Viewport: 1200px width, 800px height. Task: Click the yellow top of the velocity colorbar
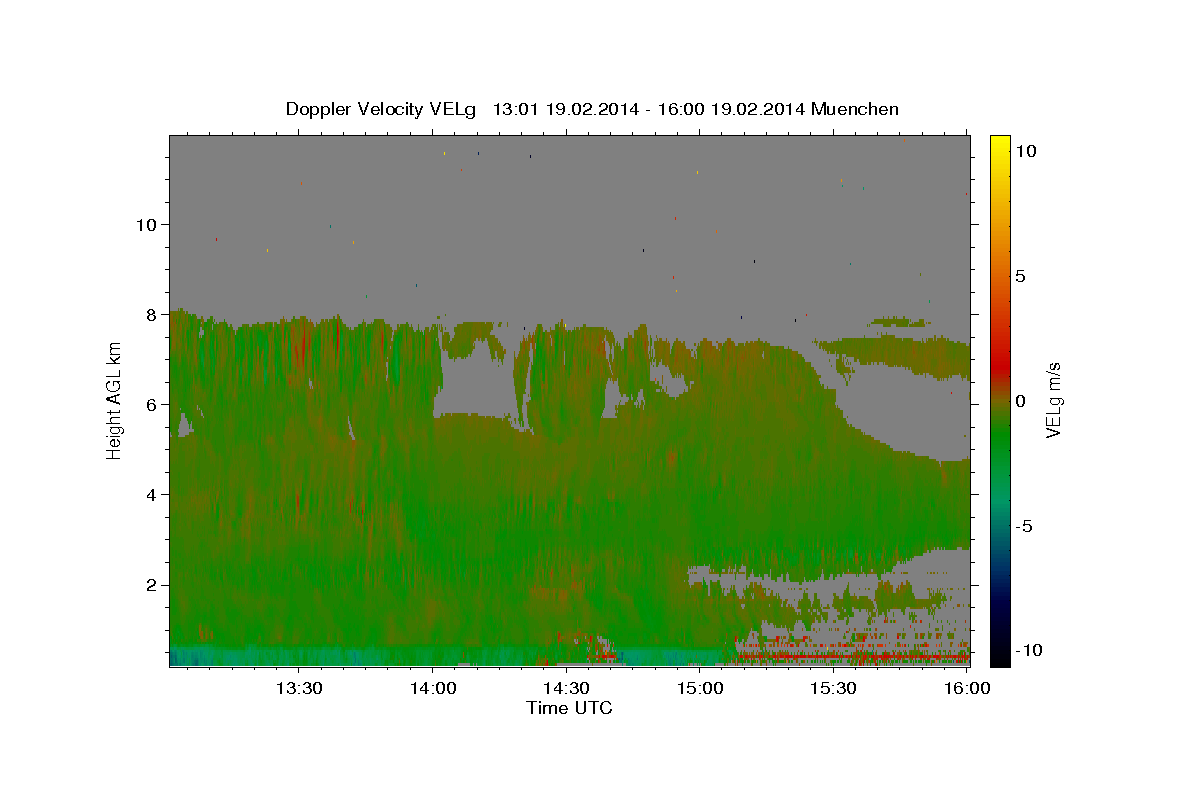999,145
